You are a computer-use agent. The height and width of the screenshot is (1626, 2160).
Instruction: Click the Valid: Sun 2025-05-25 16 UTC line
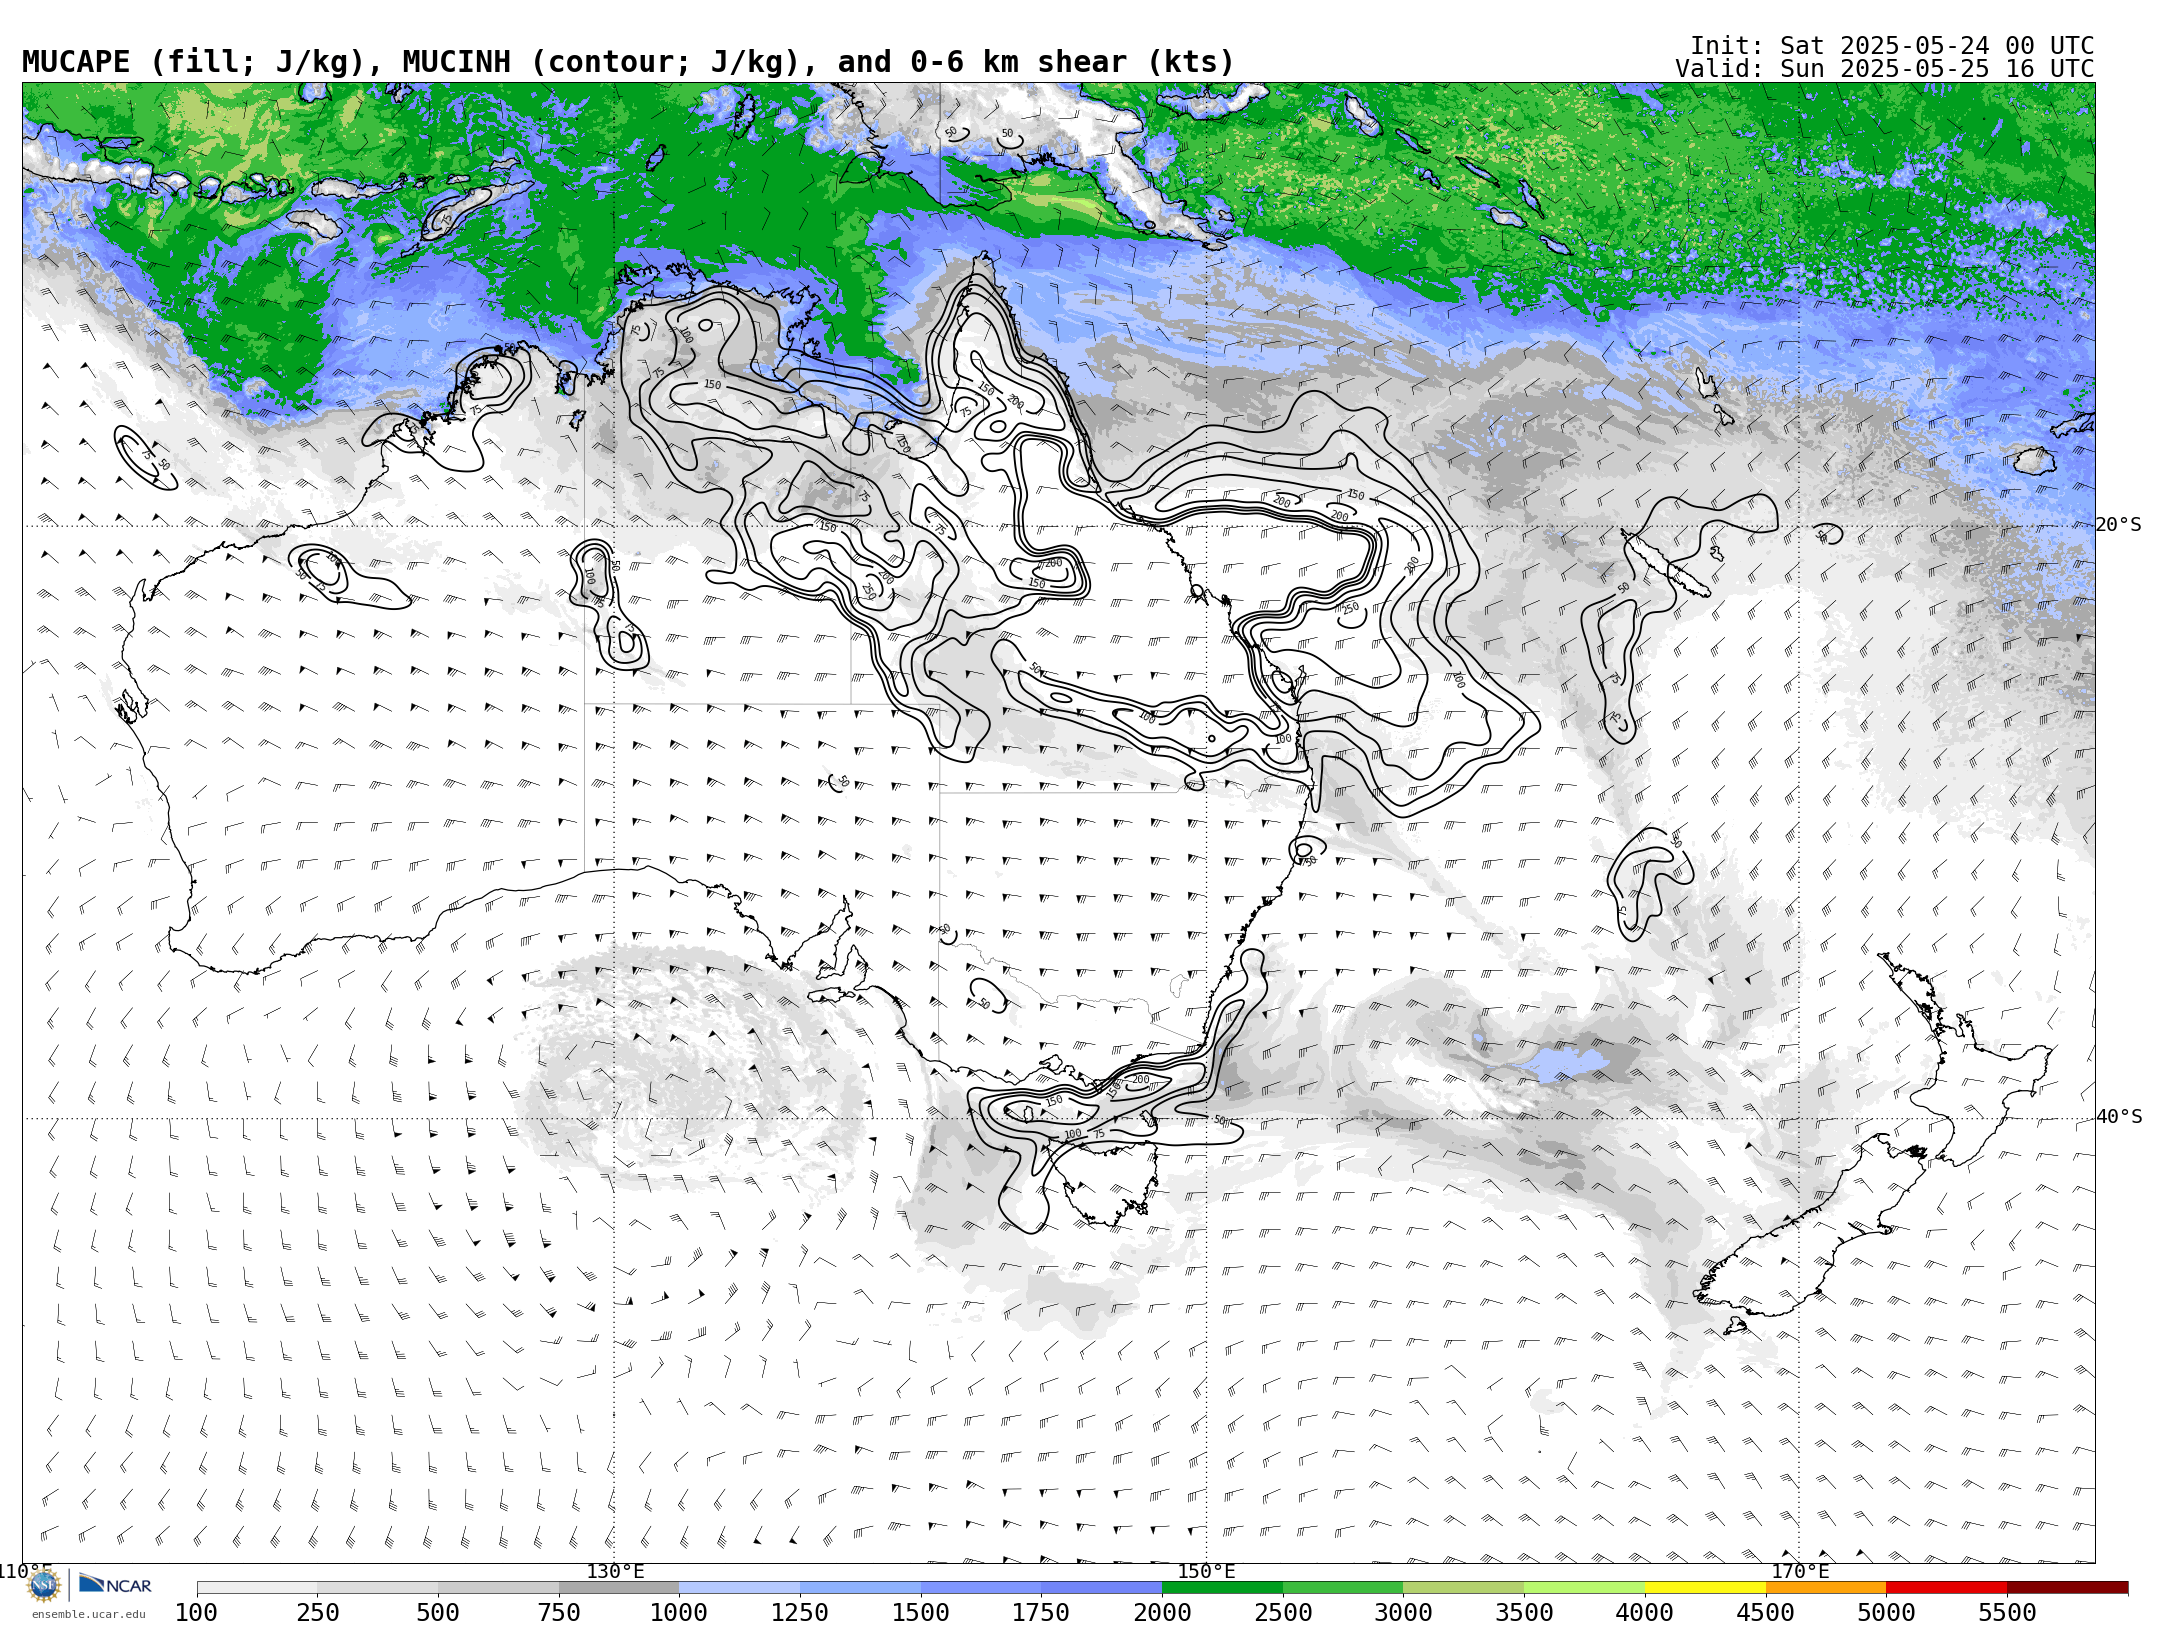click(x=1884, y=69)
